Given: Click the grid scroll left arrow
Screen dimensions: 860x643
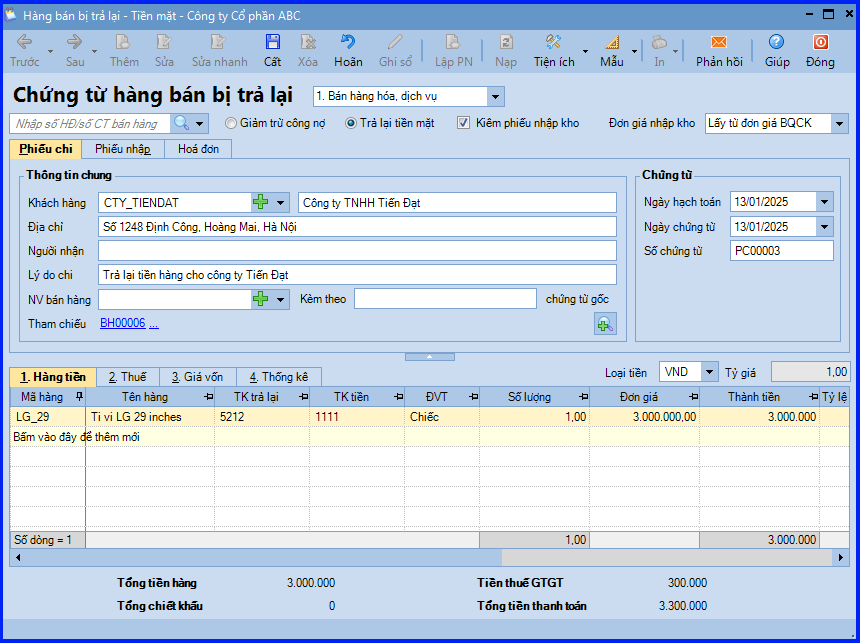Looking at the screenshot, I should 18,557.
